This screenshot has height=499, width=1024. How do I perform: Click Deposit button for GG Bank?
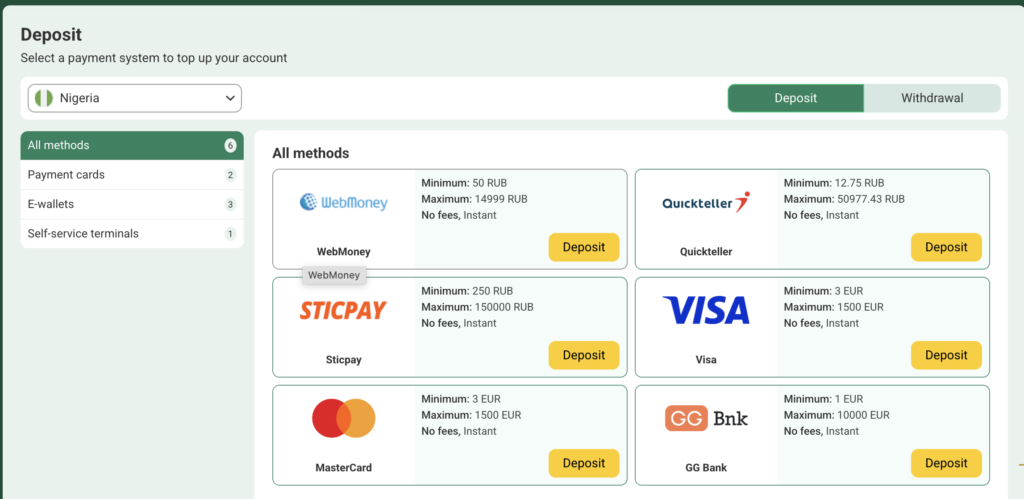[x=946, y=463]
